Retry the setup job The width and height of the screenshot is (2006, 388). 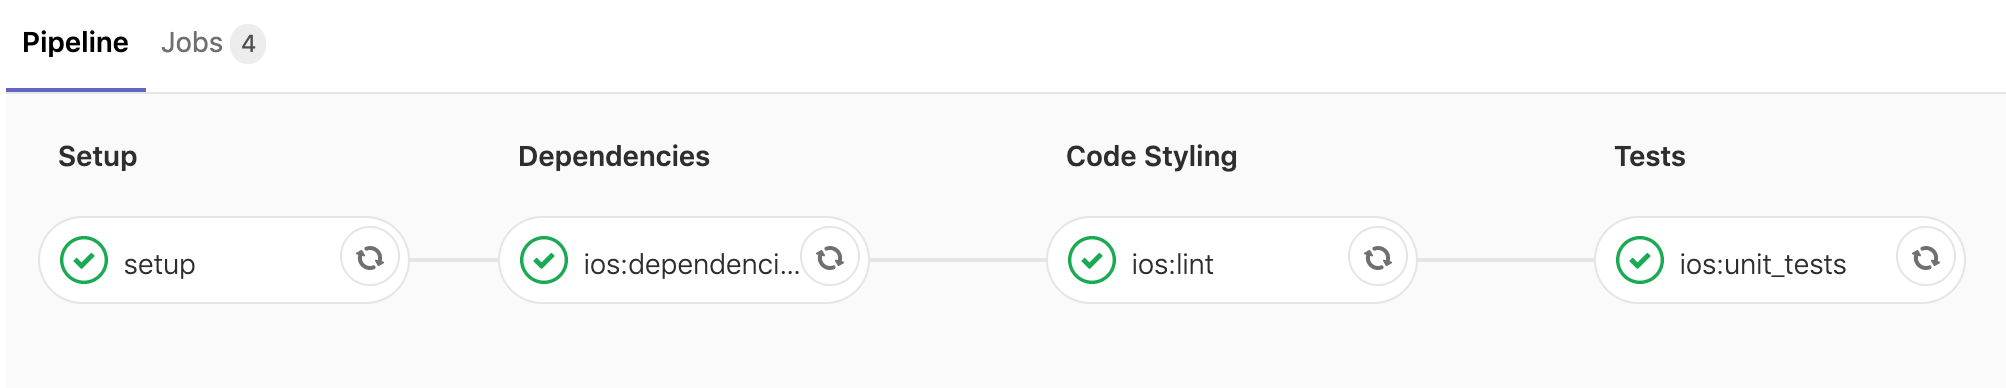pos(370,259)
